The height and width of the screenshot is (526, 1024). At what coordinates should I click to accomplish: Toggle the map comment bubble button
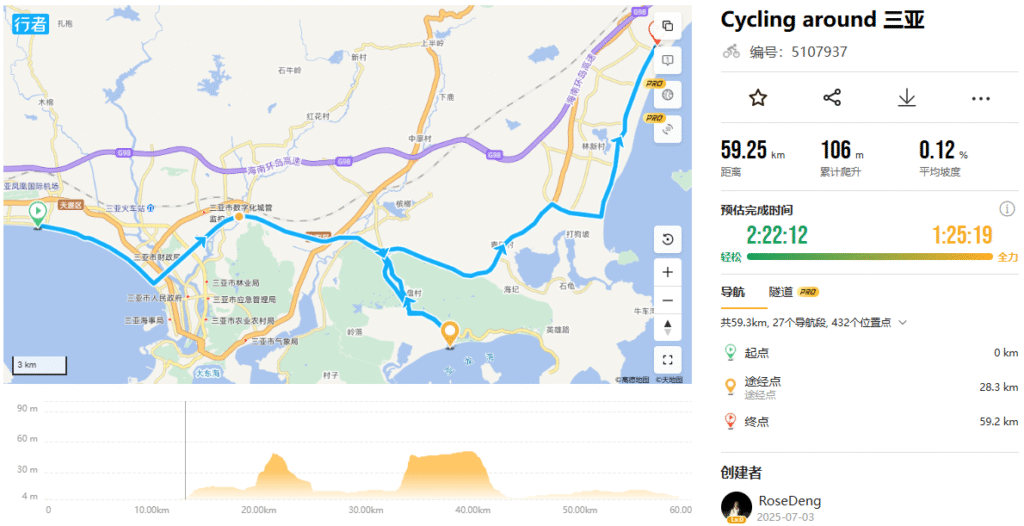click(668, 61)
